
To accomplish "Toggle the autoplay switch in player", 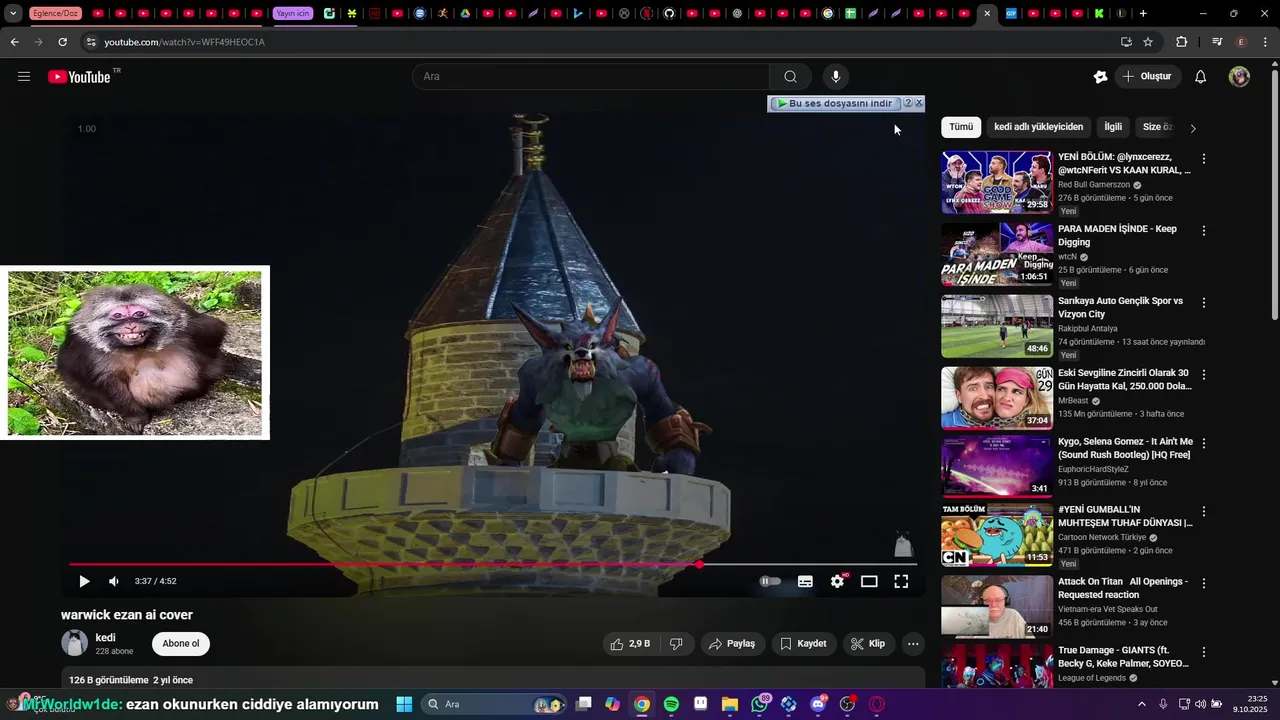I will pos(770,581).
